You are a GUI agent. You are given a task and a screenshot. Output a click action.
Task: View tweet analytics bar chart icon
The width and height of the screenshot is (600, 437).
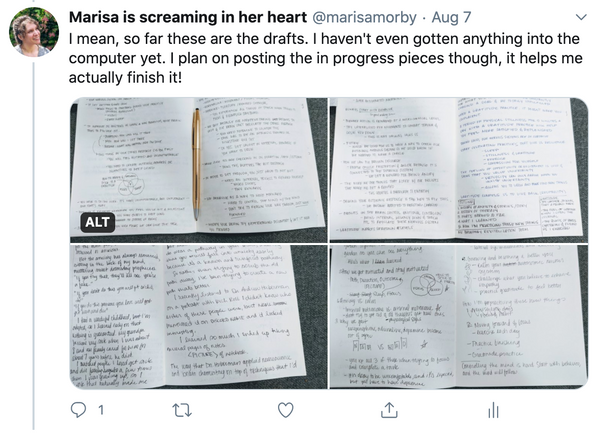click(x=493, y=410)
